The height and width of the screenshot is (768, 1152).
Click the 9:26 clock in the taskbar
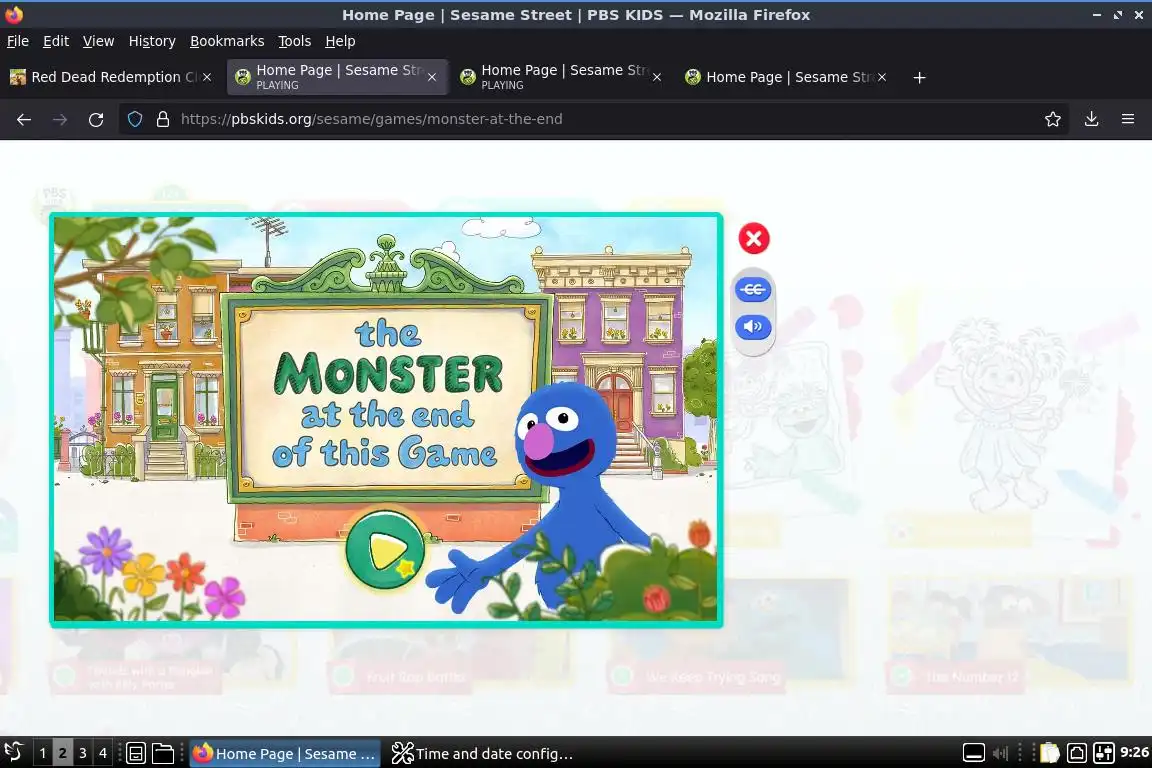point(1134,753)
